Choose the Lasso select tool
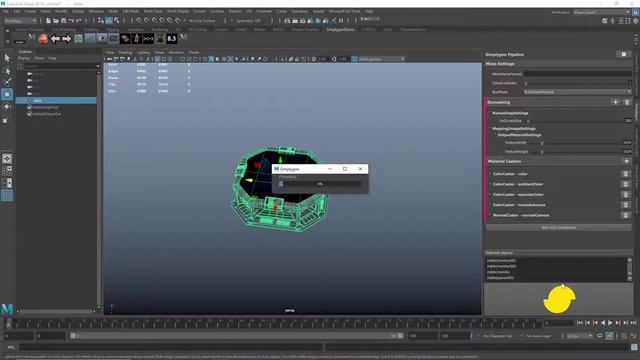The width and height of the screenshot is (640, 360). [x=7, y=71]
